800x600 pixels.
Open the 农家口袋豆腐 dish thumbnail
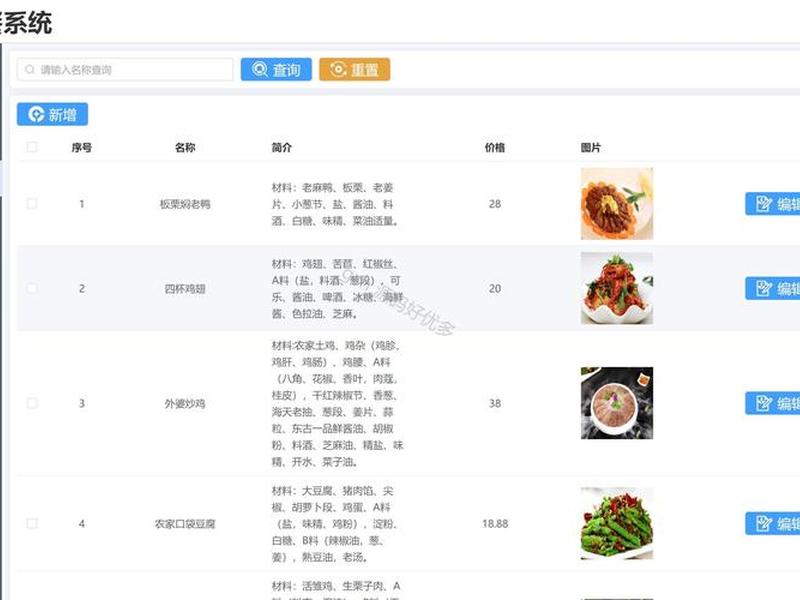(x=617, y=523)
